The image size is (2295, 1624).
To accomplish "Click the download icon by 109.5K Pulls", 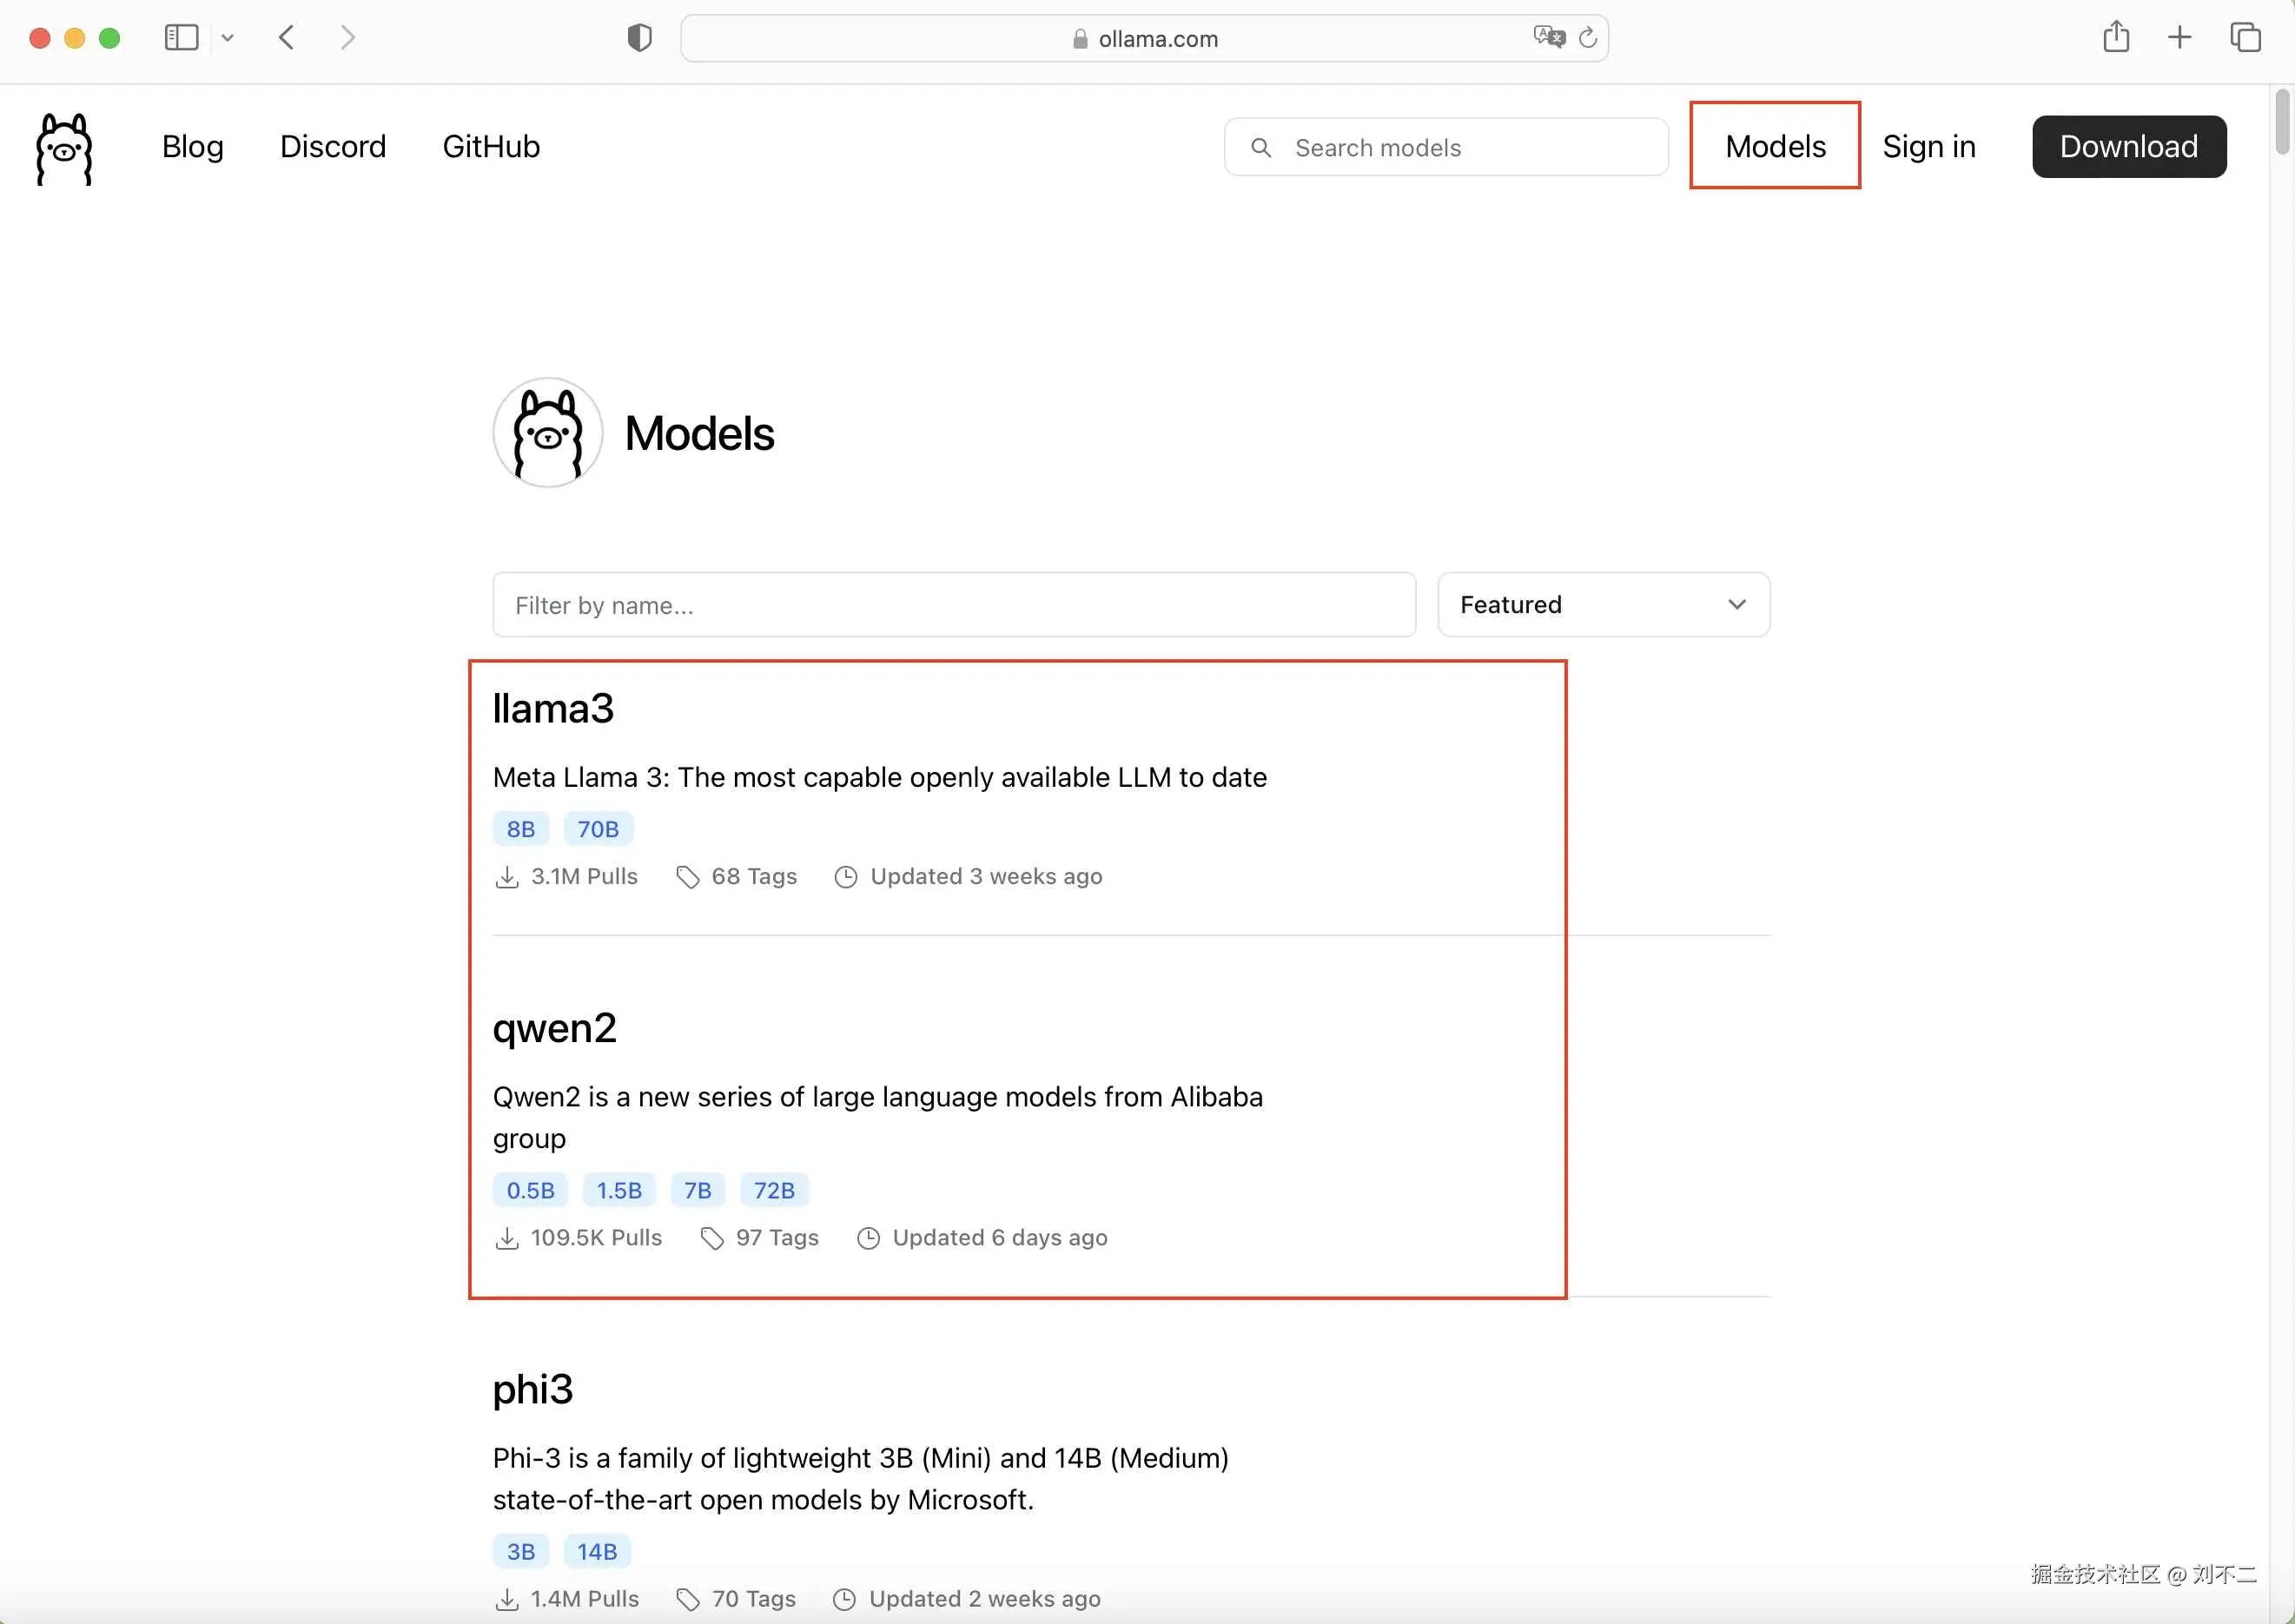I will (x=507, y=1238).
